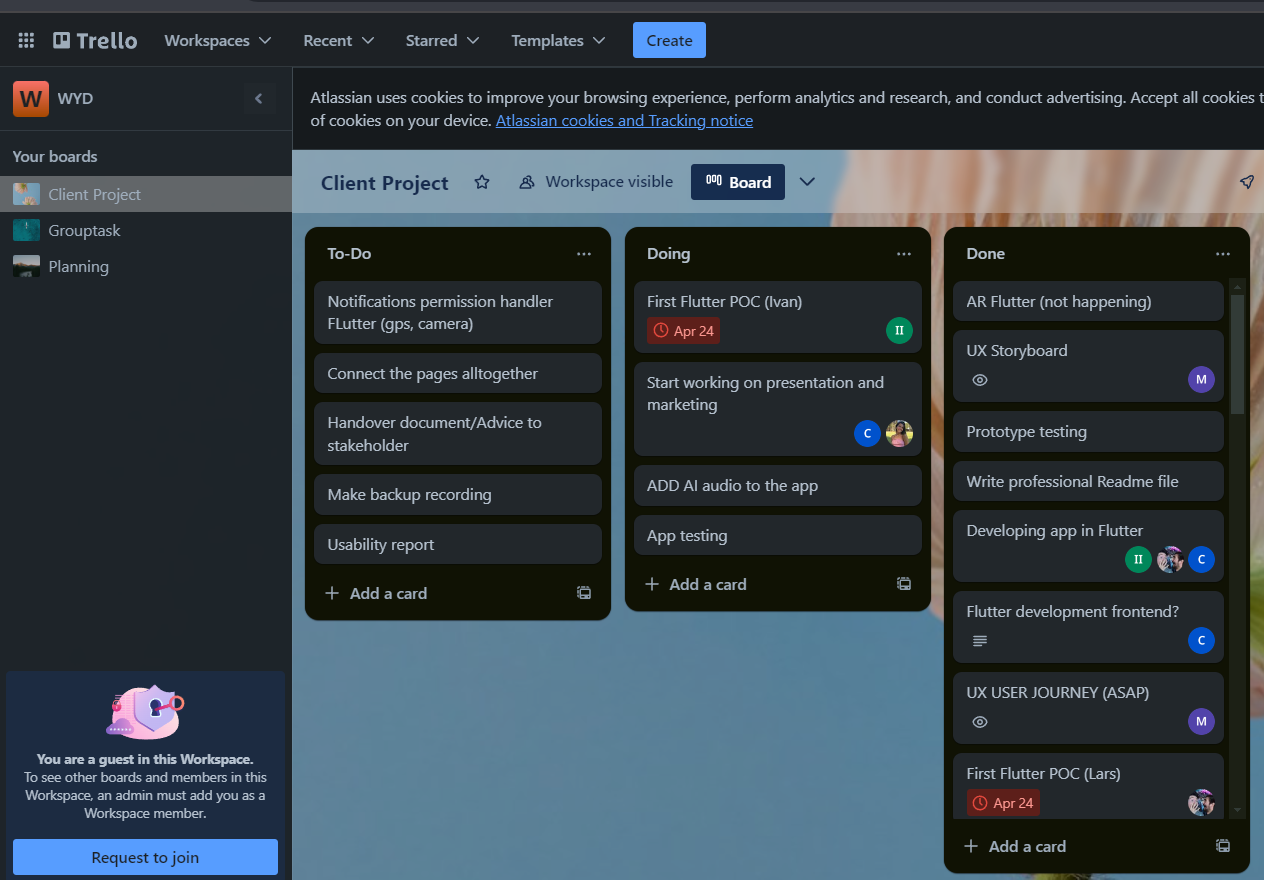Viewport: 1264px width, 880px height.
Task: Toggle watch icon on UX Storyboard card
Action: (x=980, y=380)
